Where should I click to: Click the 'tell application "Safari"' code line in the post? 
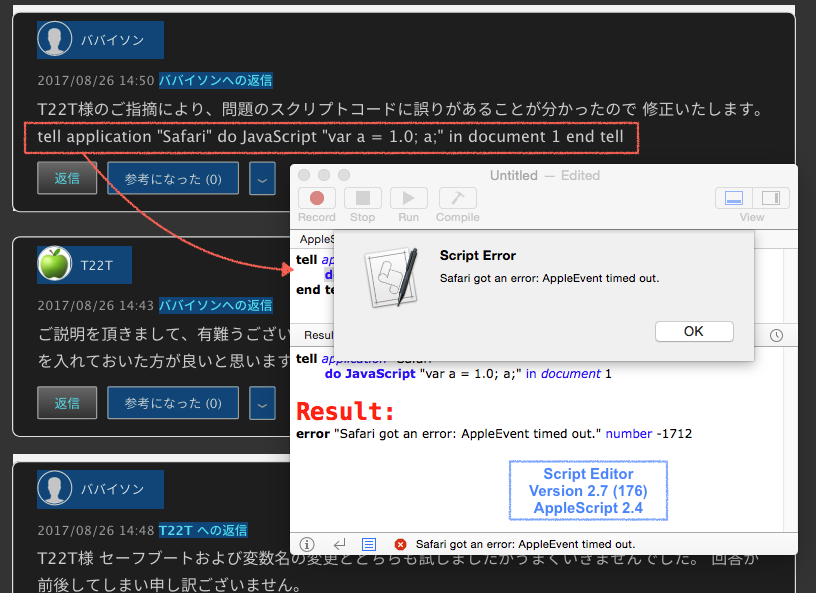(330, 137)
